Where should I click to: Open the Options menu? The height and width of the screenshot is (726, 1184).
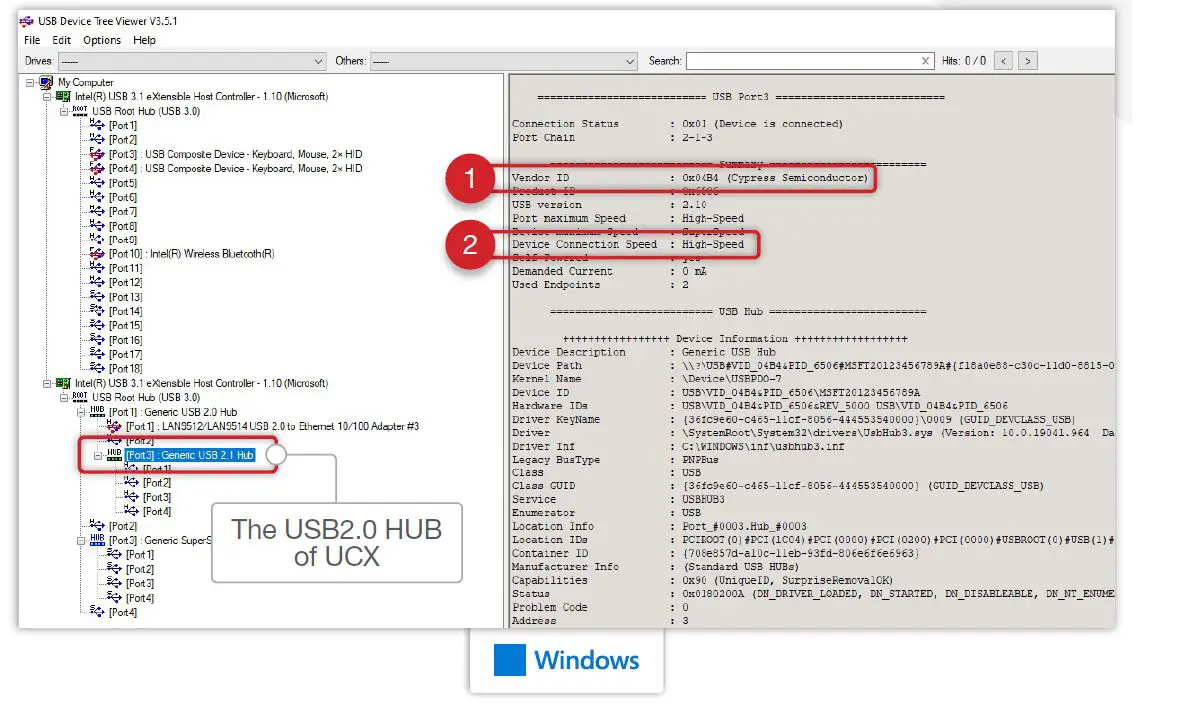point(102,40)
